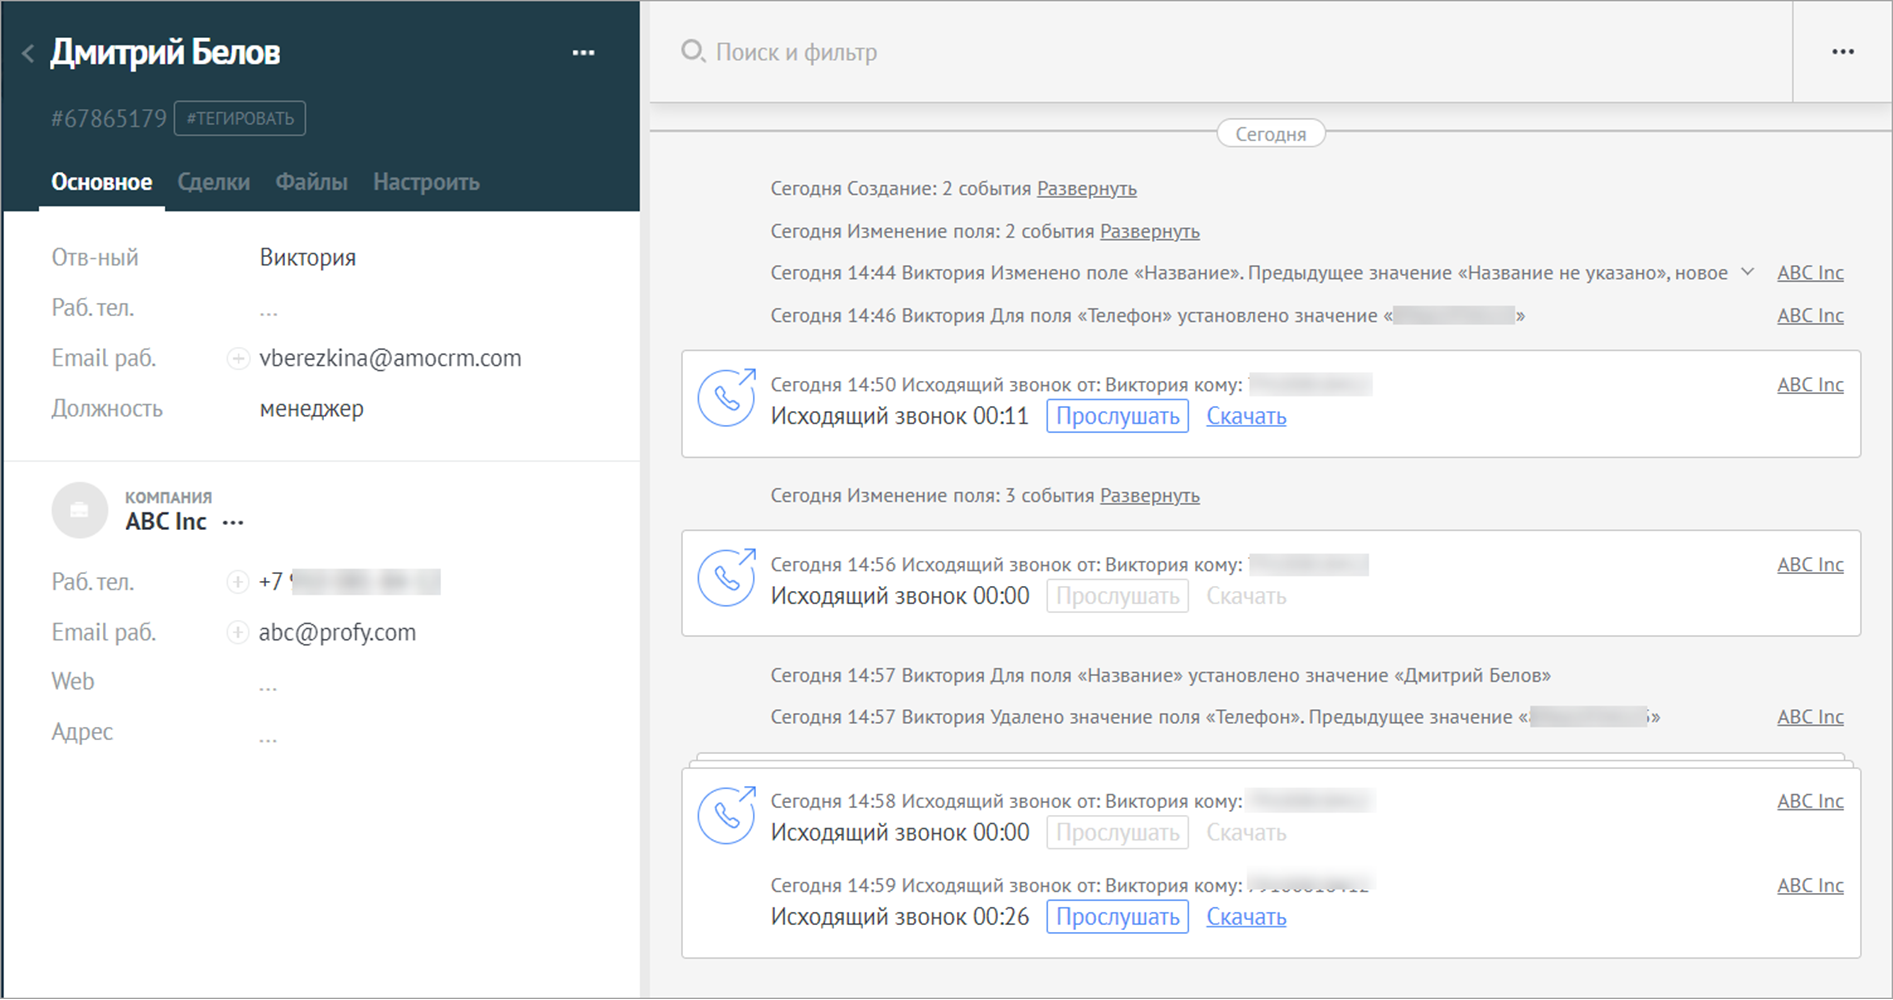
Task: Click the company phone number starting +7
Action: [349, 582]
